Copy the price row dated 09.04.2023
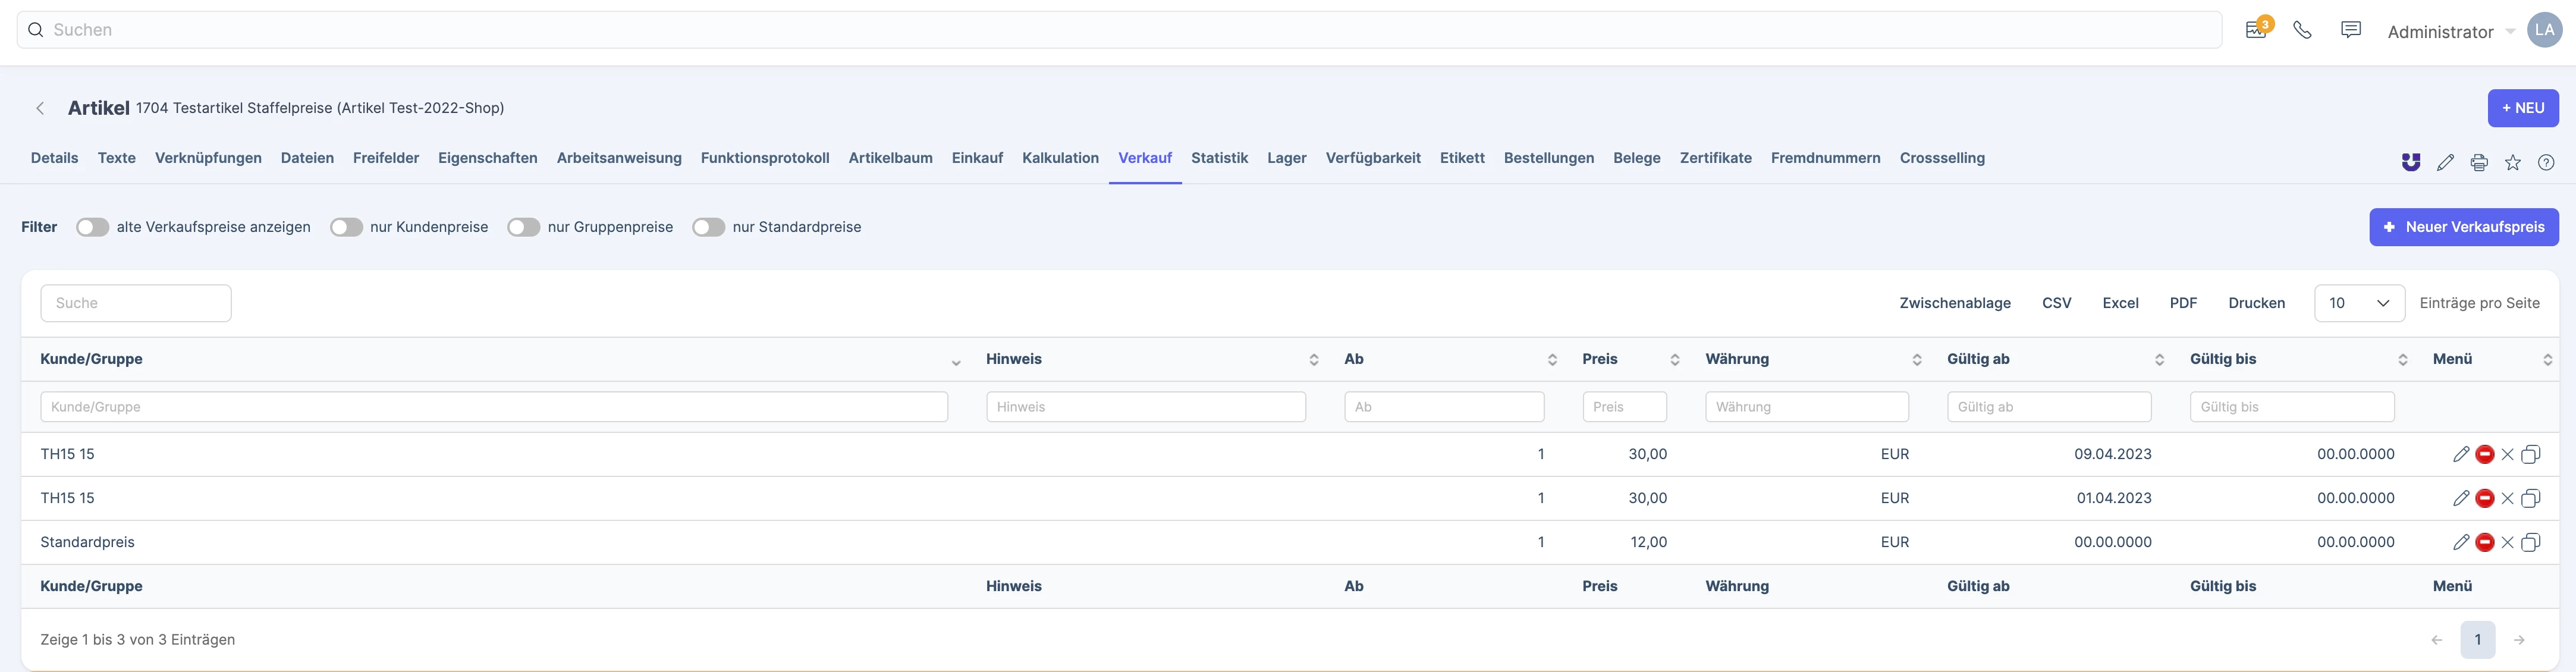The image size is (2576, 672). click(2531, 454)
